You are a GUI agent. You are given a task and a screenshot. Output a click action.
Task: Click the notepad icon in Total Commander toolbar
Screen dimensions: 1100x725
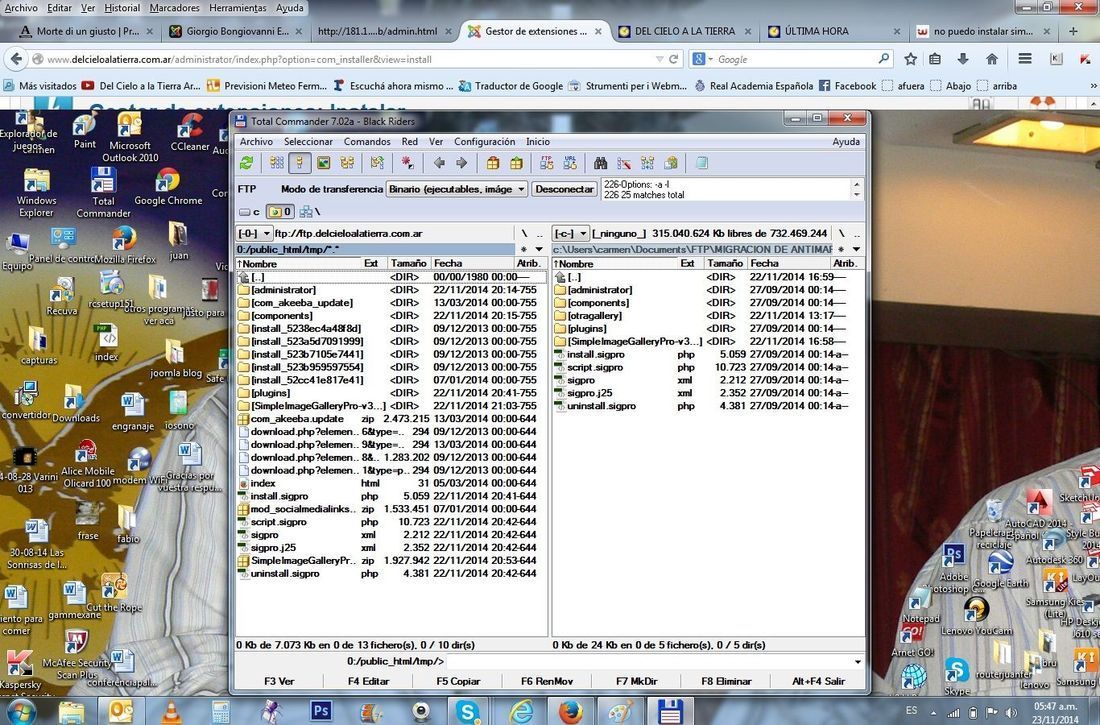[701, 164]
